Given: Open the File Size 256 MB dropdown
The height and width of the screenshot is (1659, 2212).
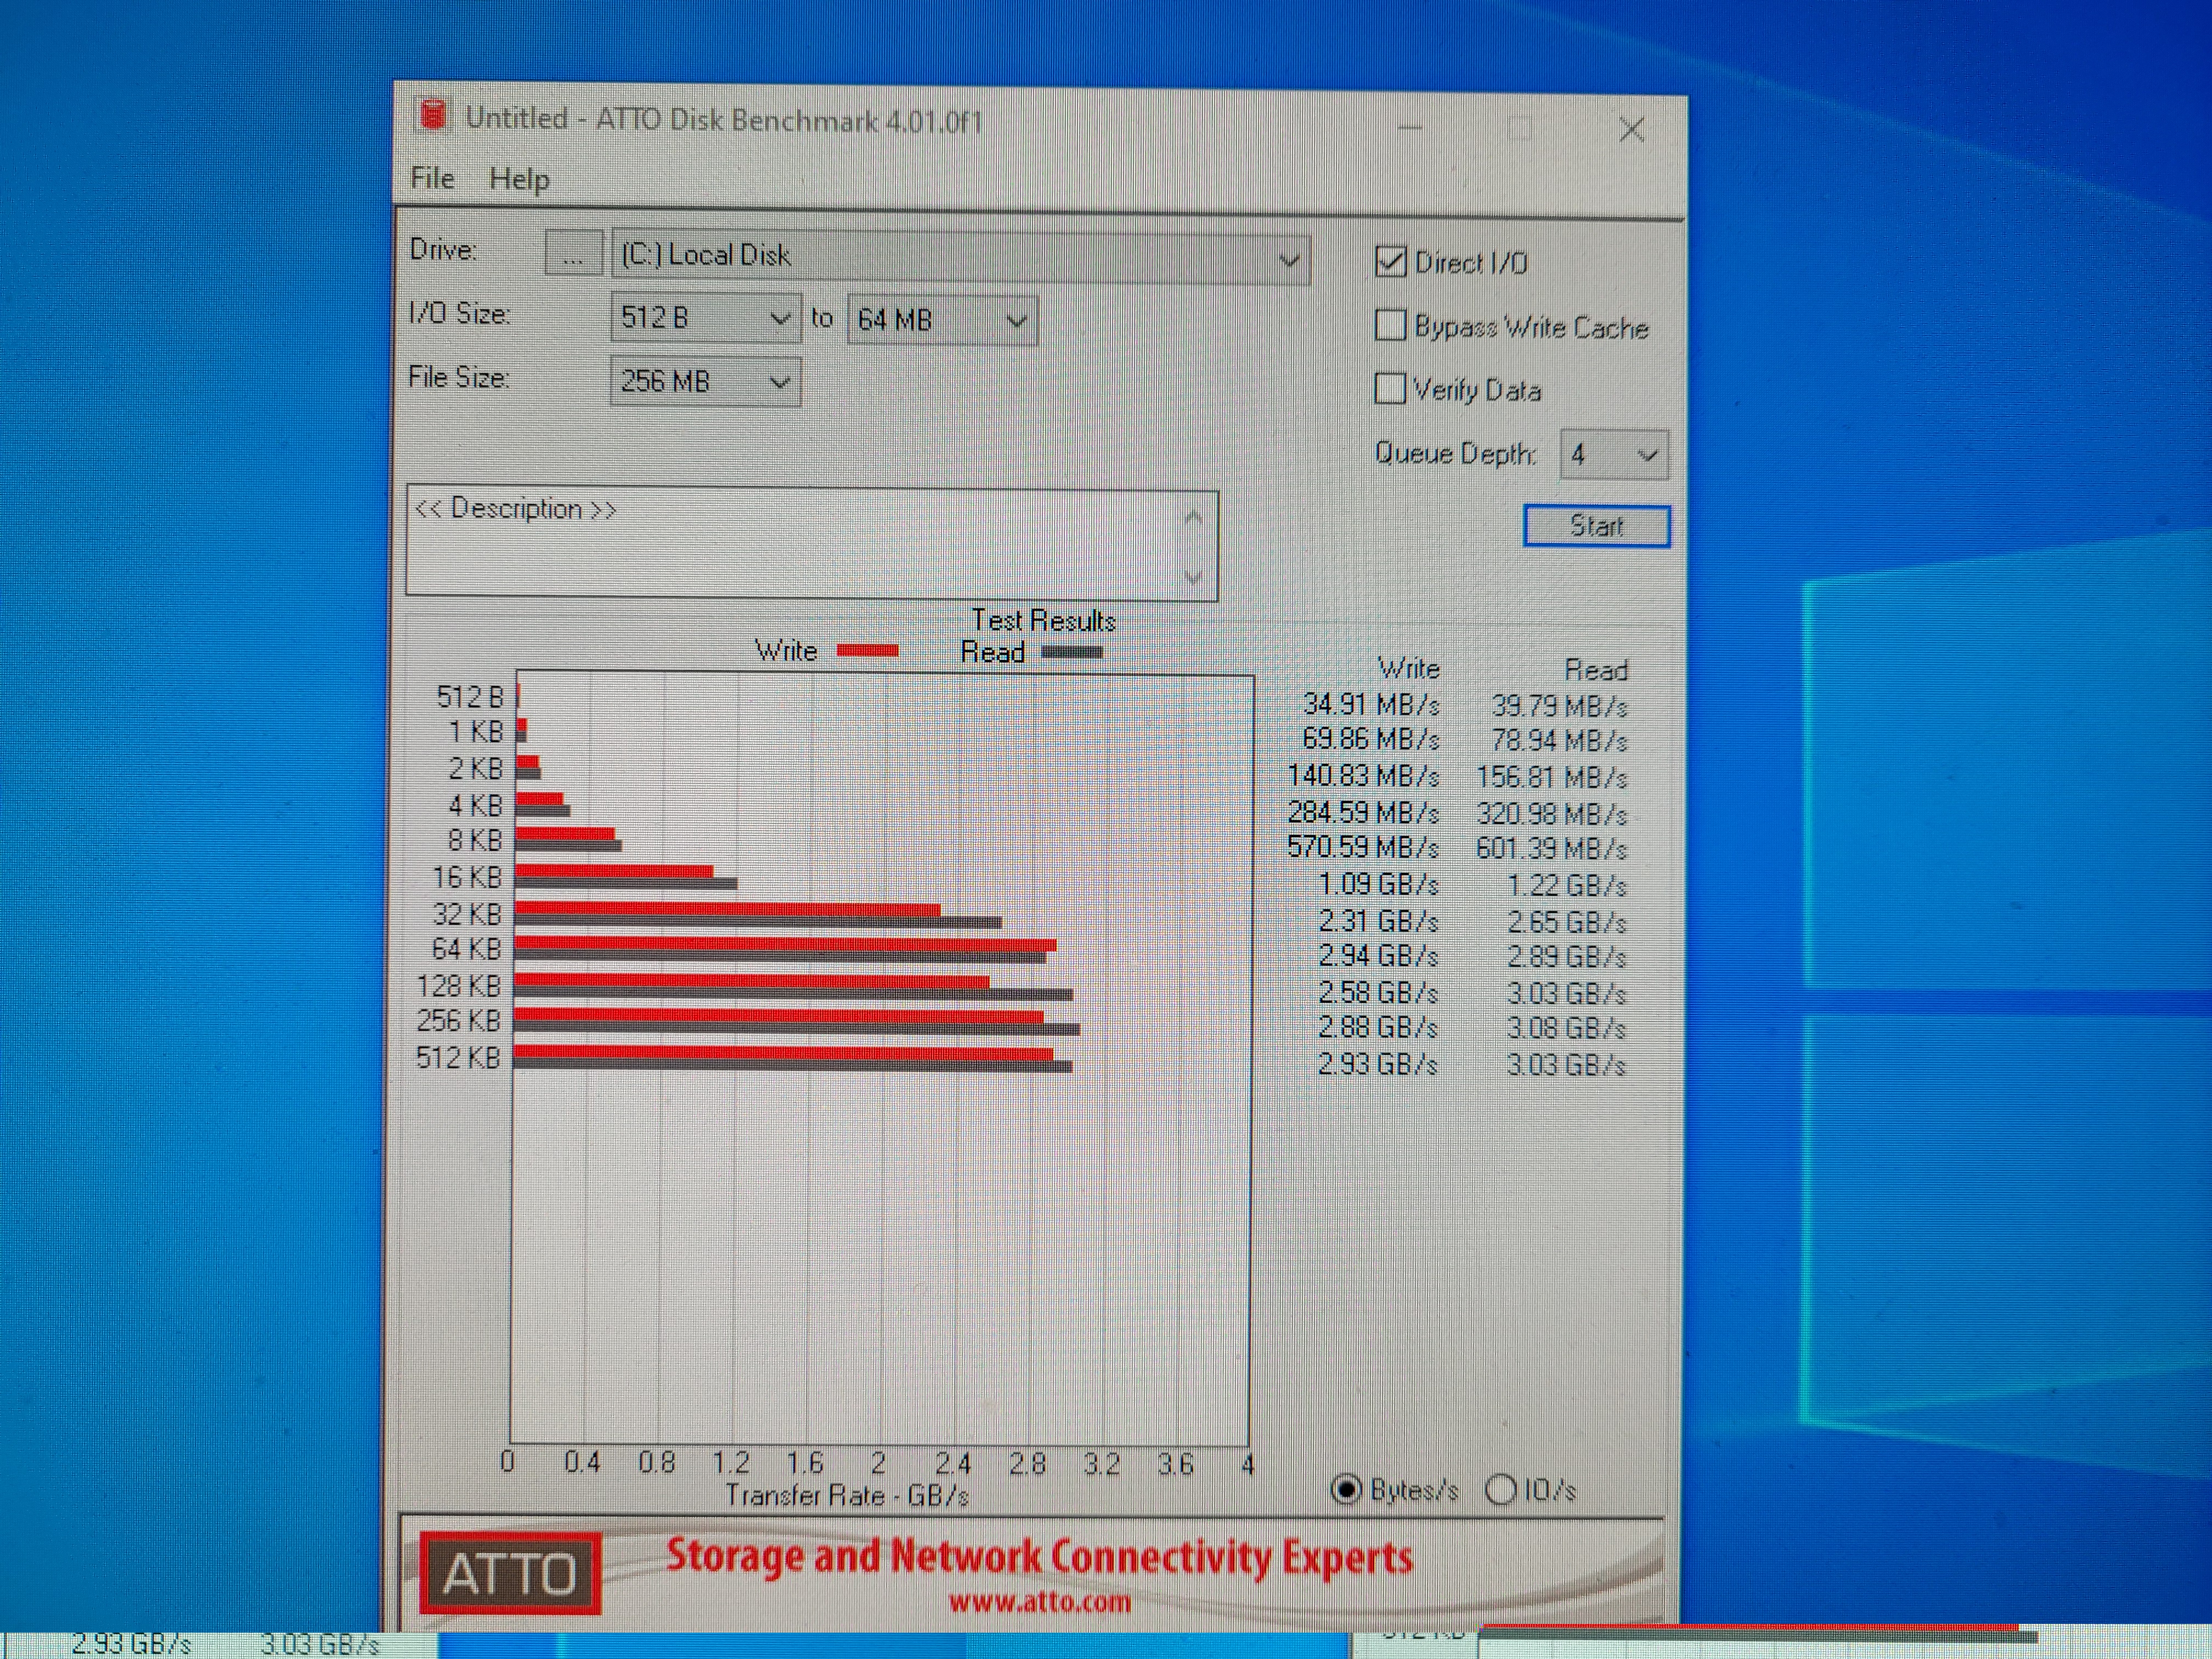Looking at the screenshot, I should click(705, 382).
